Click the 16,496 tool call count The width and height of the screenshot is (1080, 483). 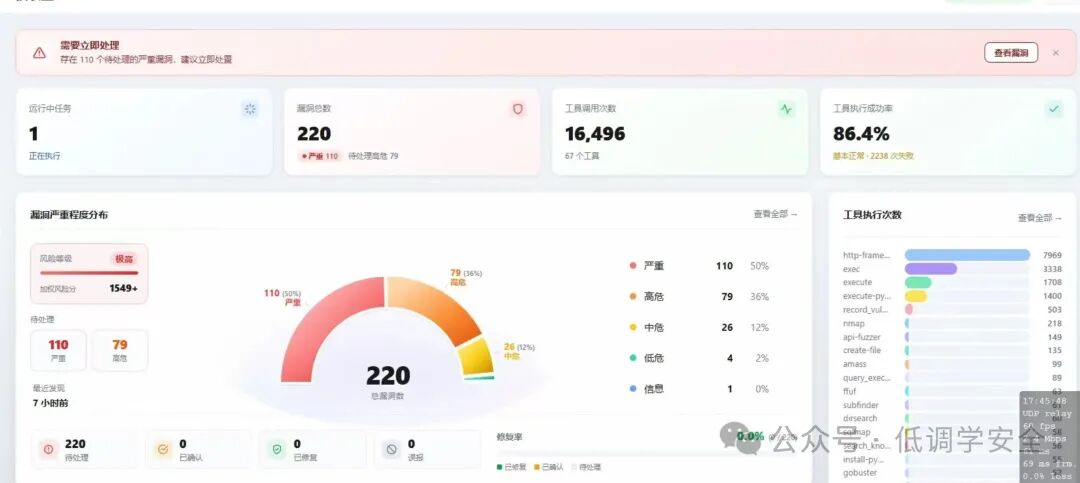(x=595, y=134)
